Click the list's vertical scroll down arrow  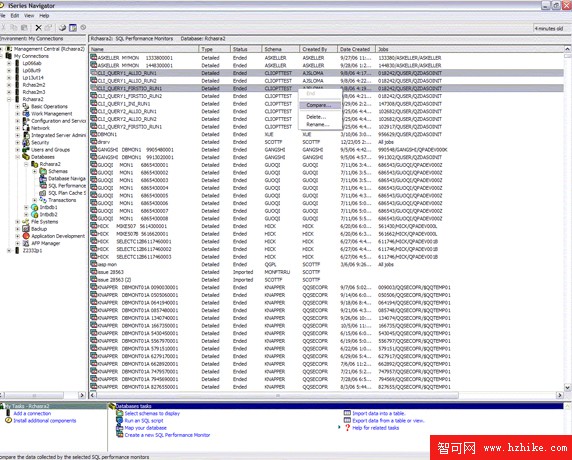[568, 387]
